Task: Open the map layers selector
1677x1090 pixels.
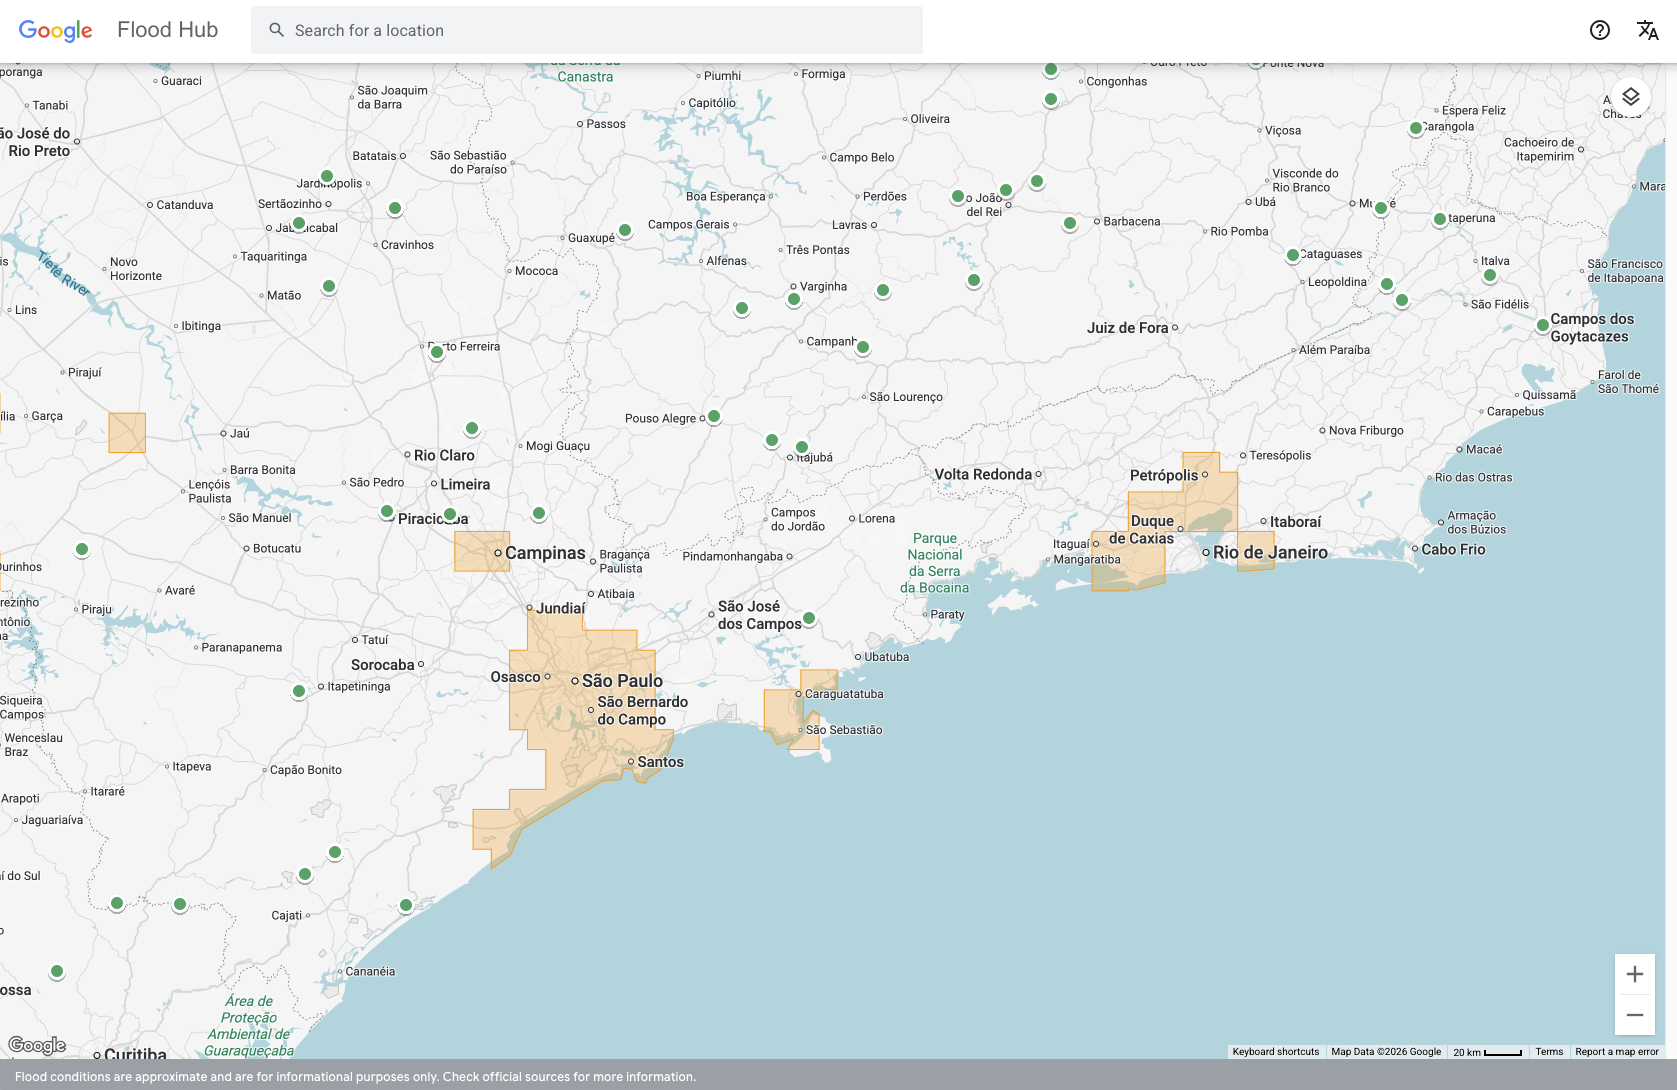Action: (1631, 97)
